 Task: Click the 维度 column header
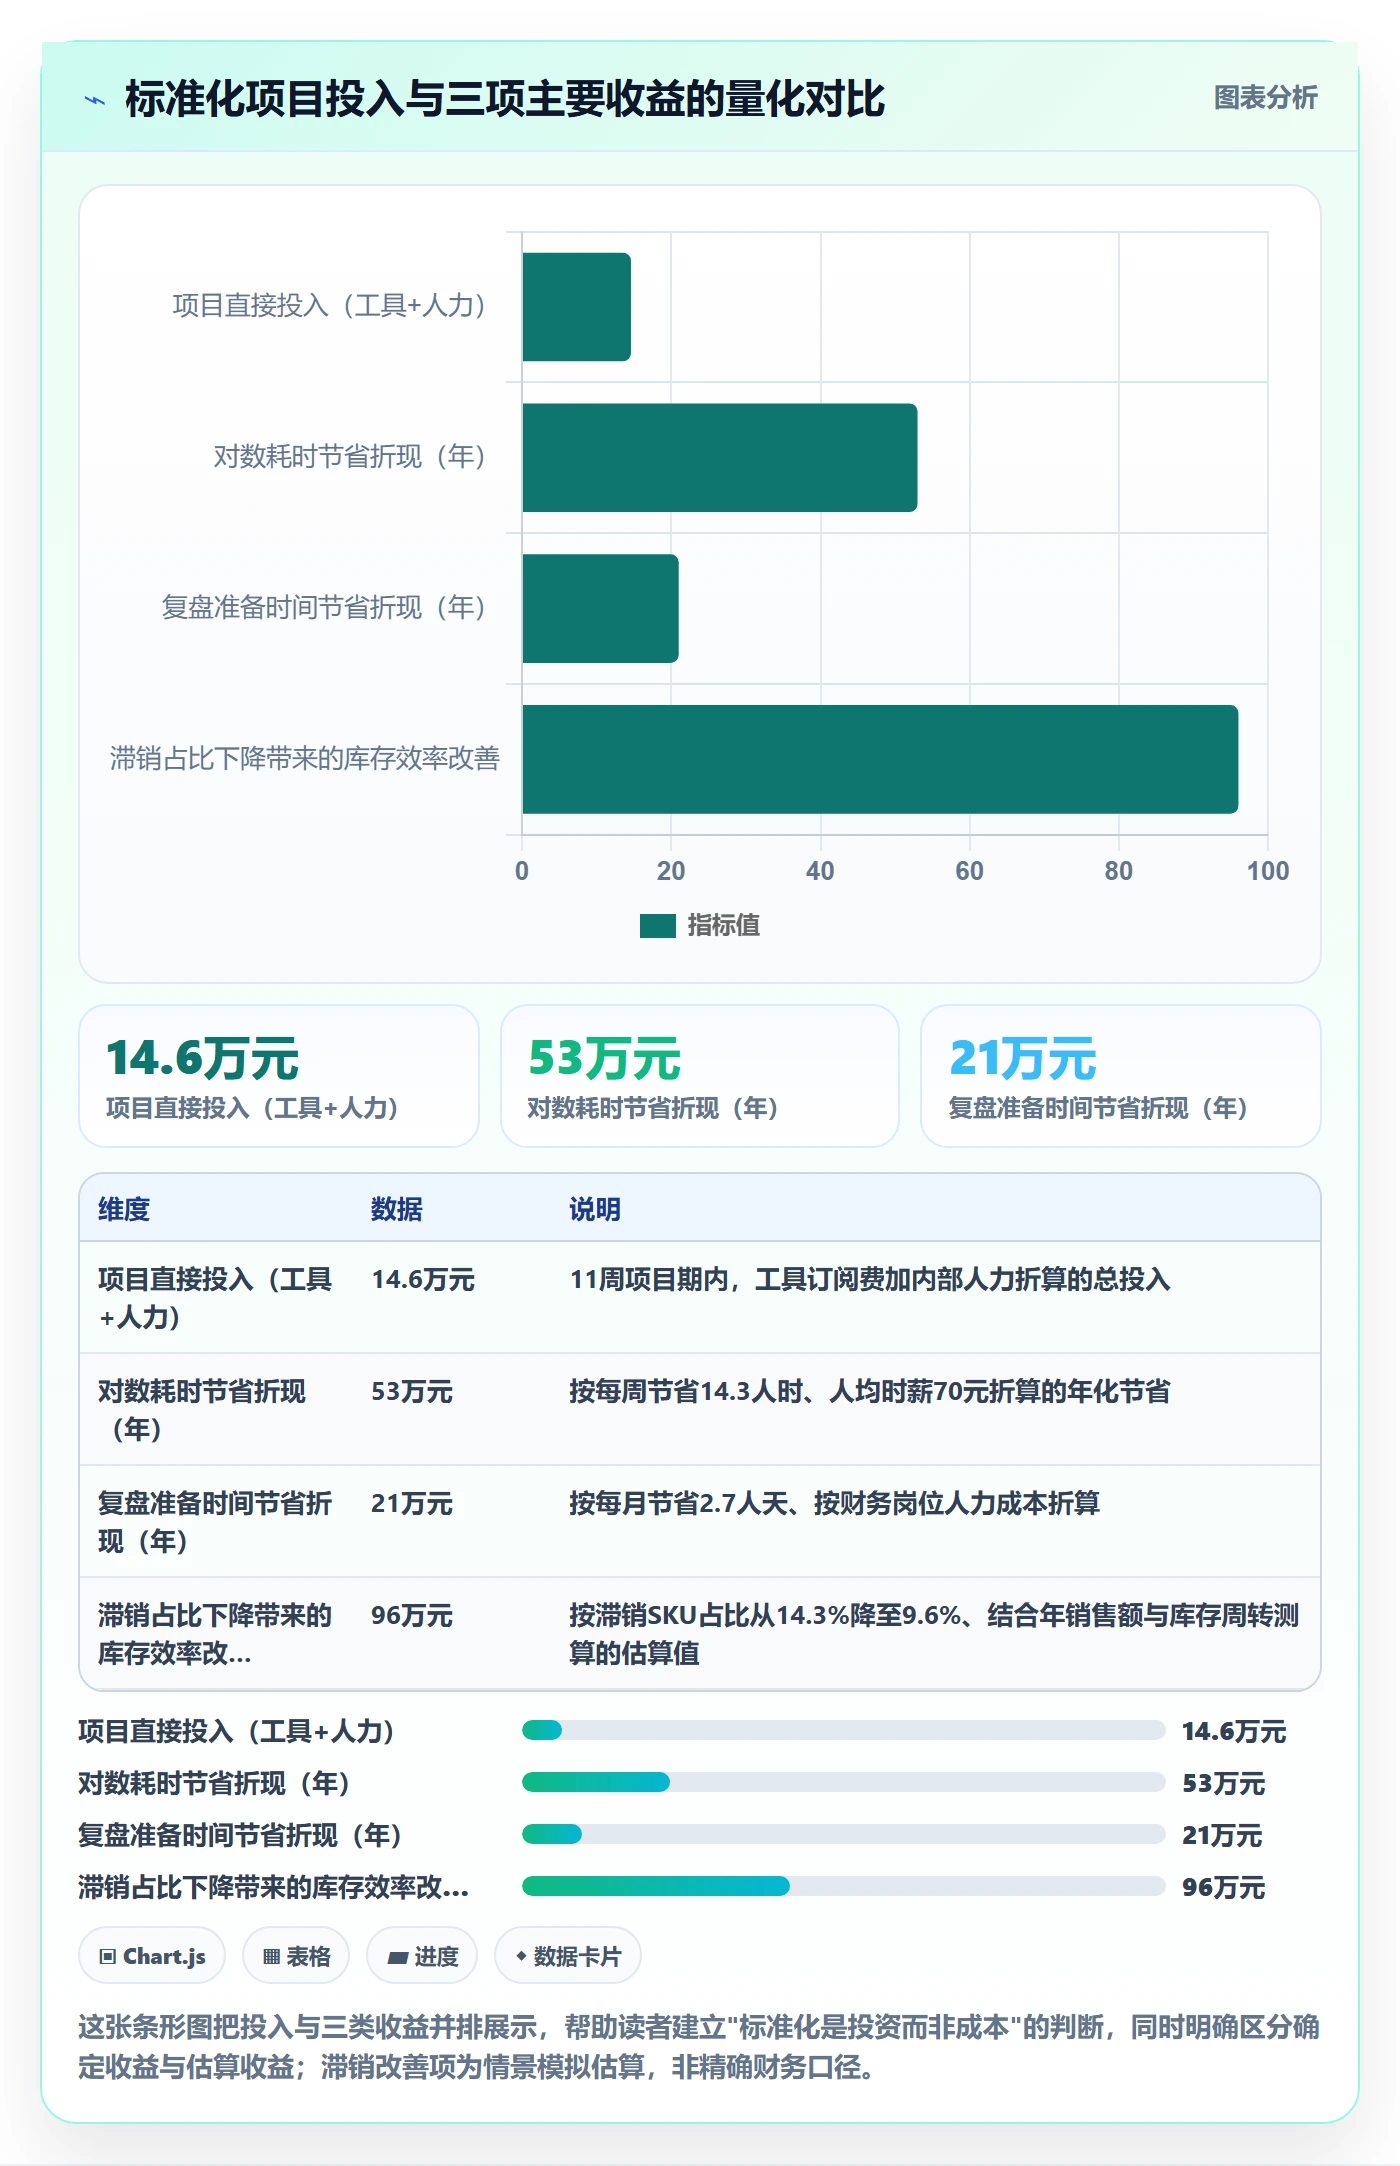(x=124, y=1209)
